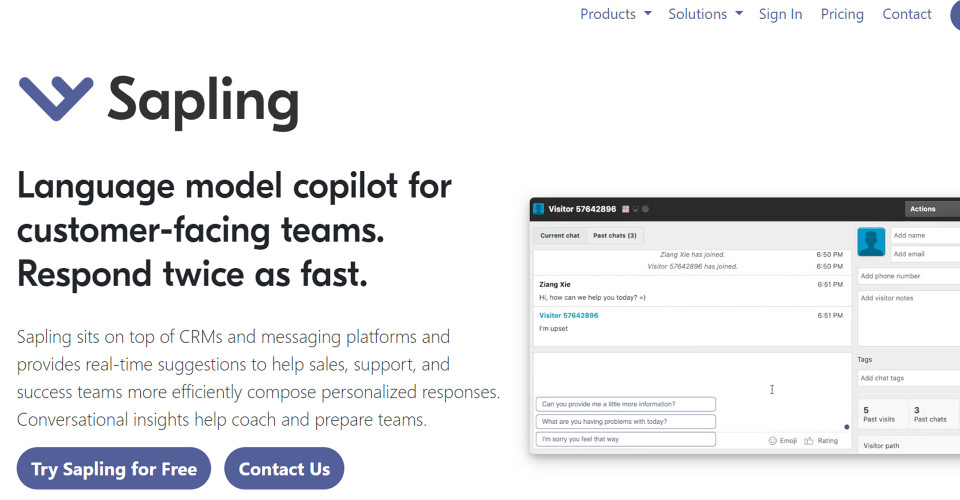The image size is (960, 500).
Task: Click the Add chat tags field
Action: pos(908,378)
